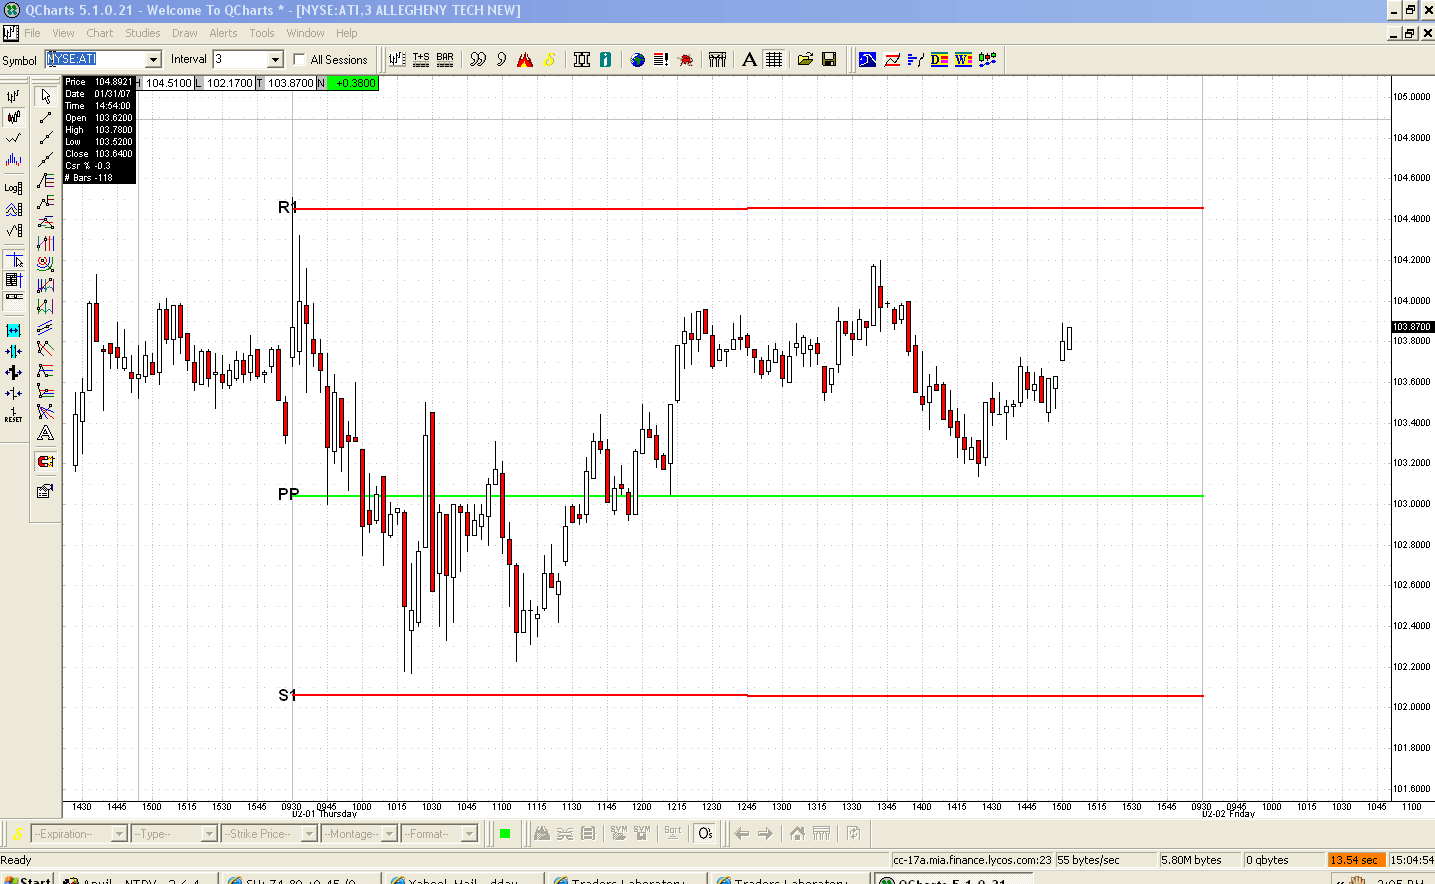Click the R1 resistance line label
Image resolution: width=1435 pixels, height=884 pixels.
coord(287,207)
